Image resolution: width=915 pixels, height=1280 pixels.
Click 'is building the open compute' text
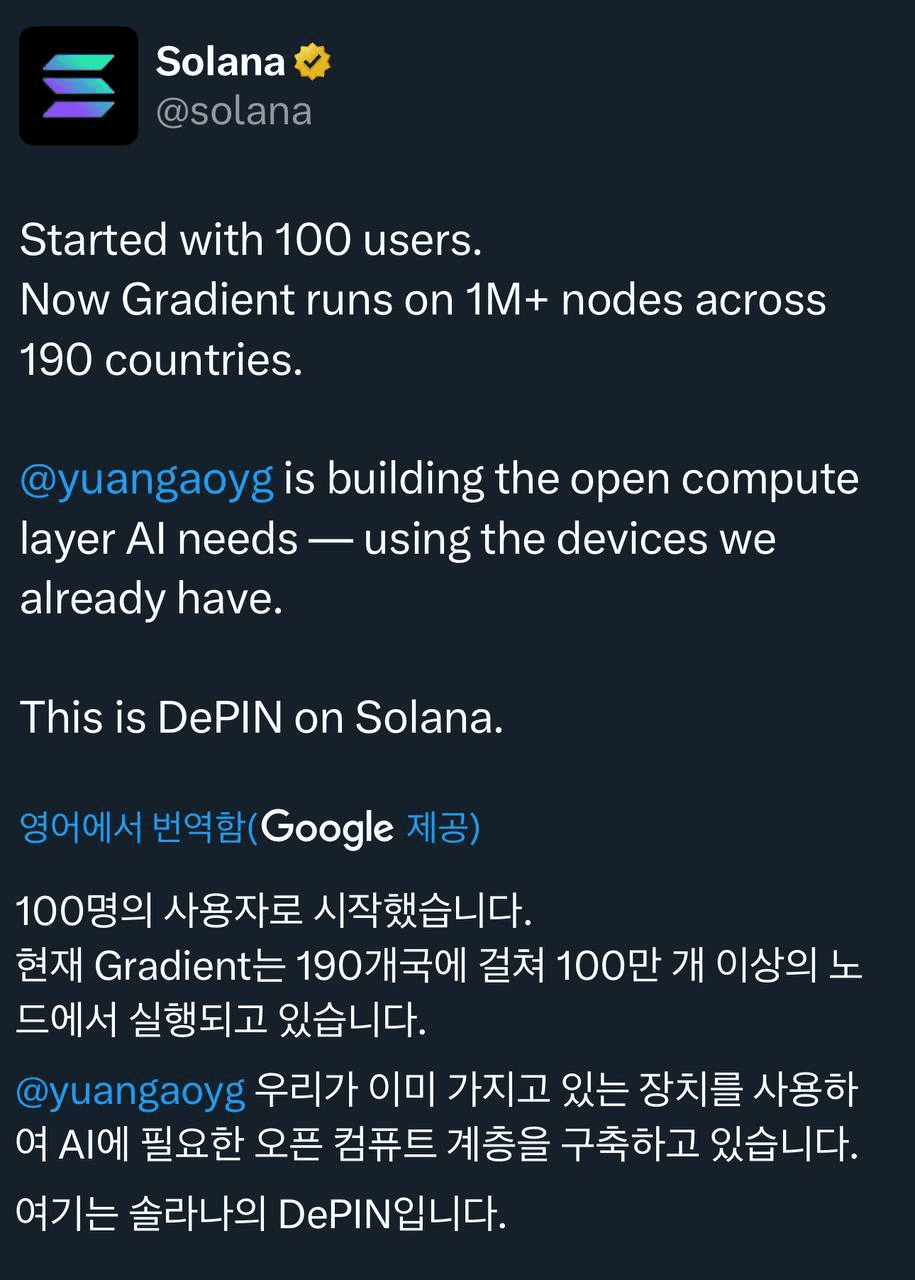point(572,480)
